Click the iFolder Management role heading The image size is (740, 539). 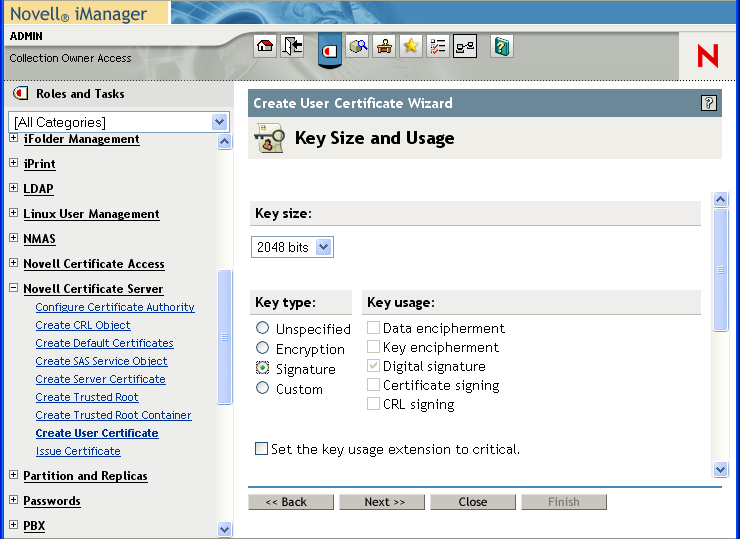pos(81,139)
